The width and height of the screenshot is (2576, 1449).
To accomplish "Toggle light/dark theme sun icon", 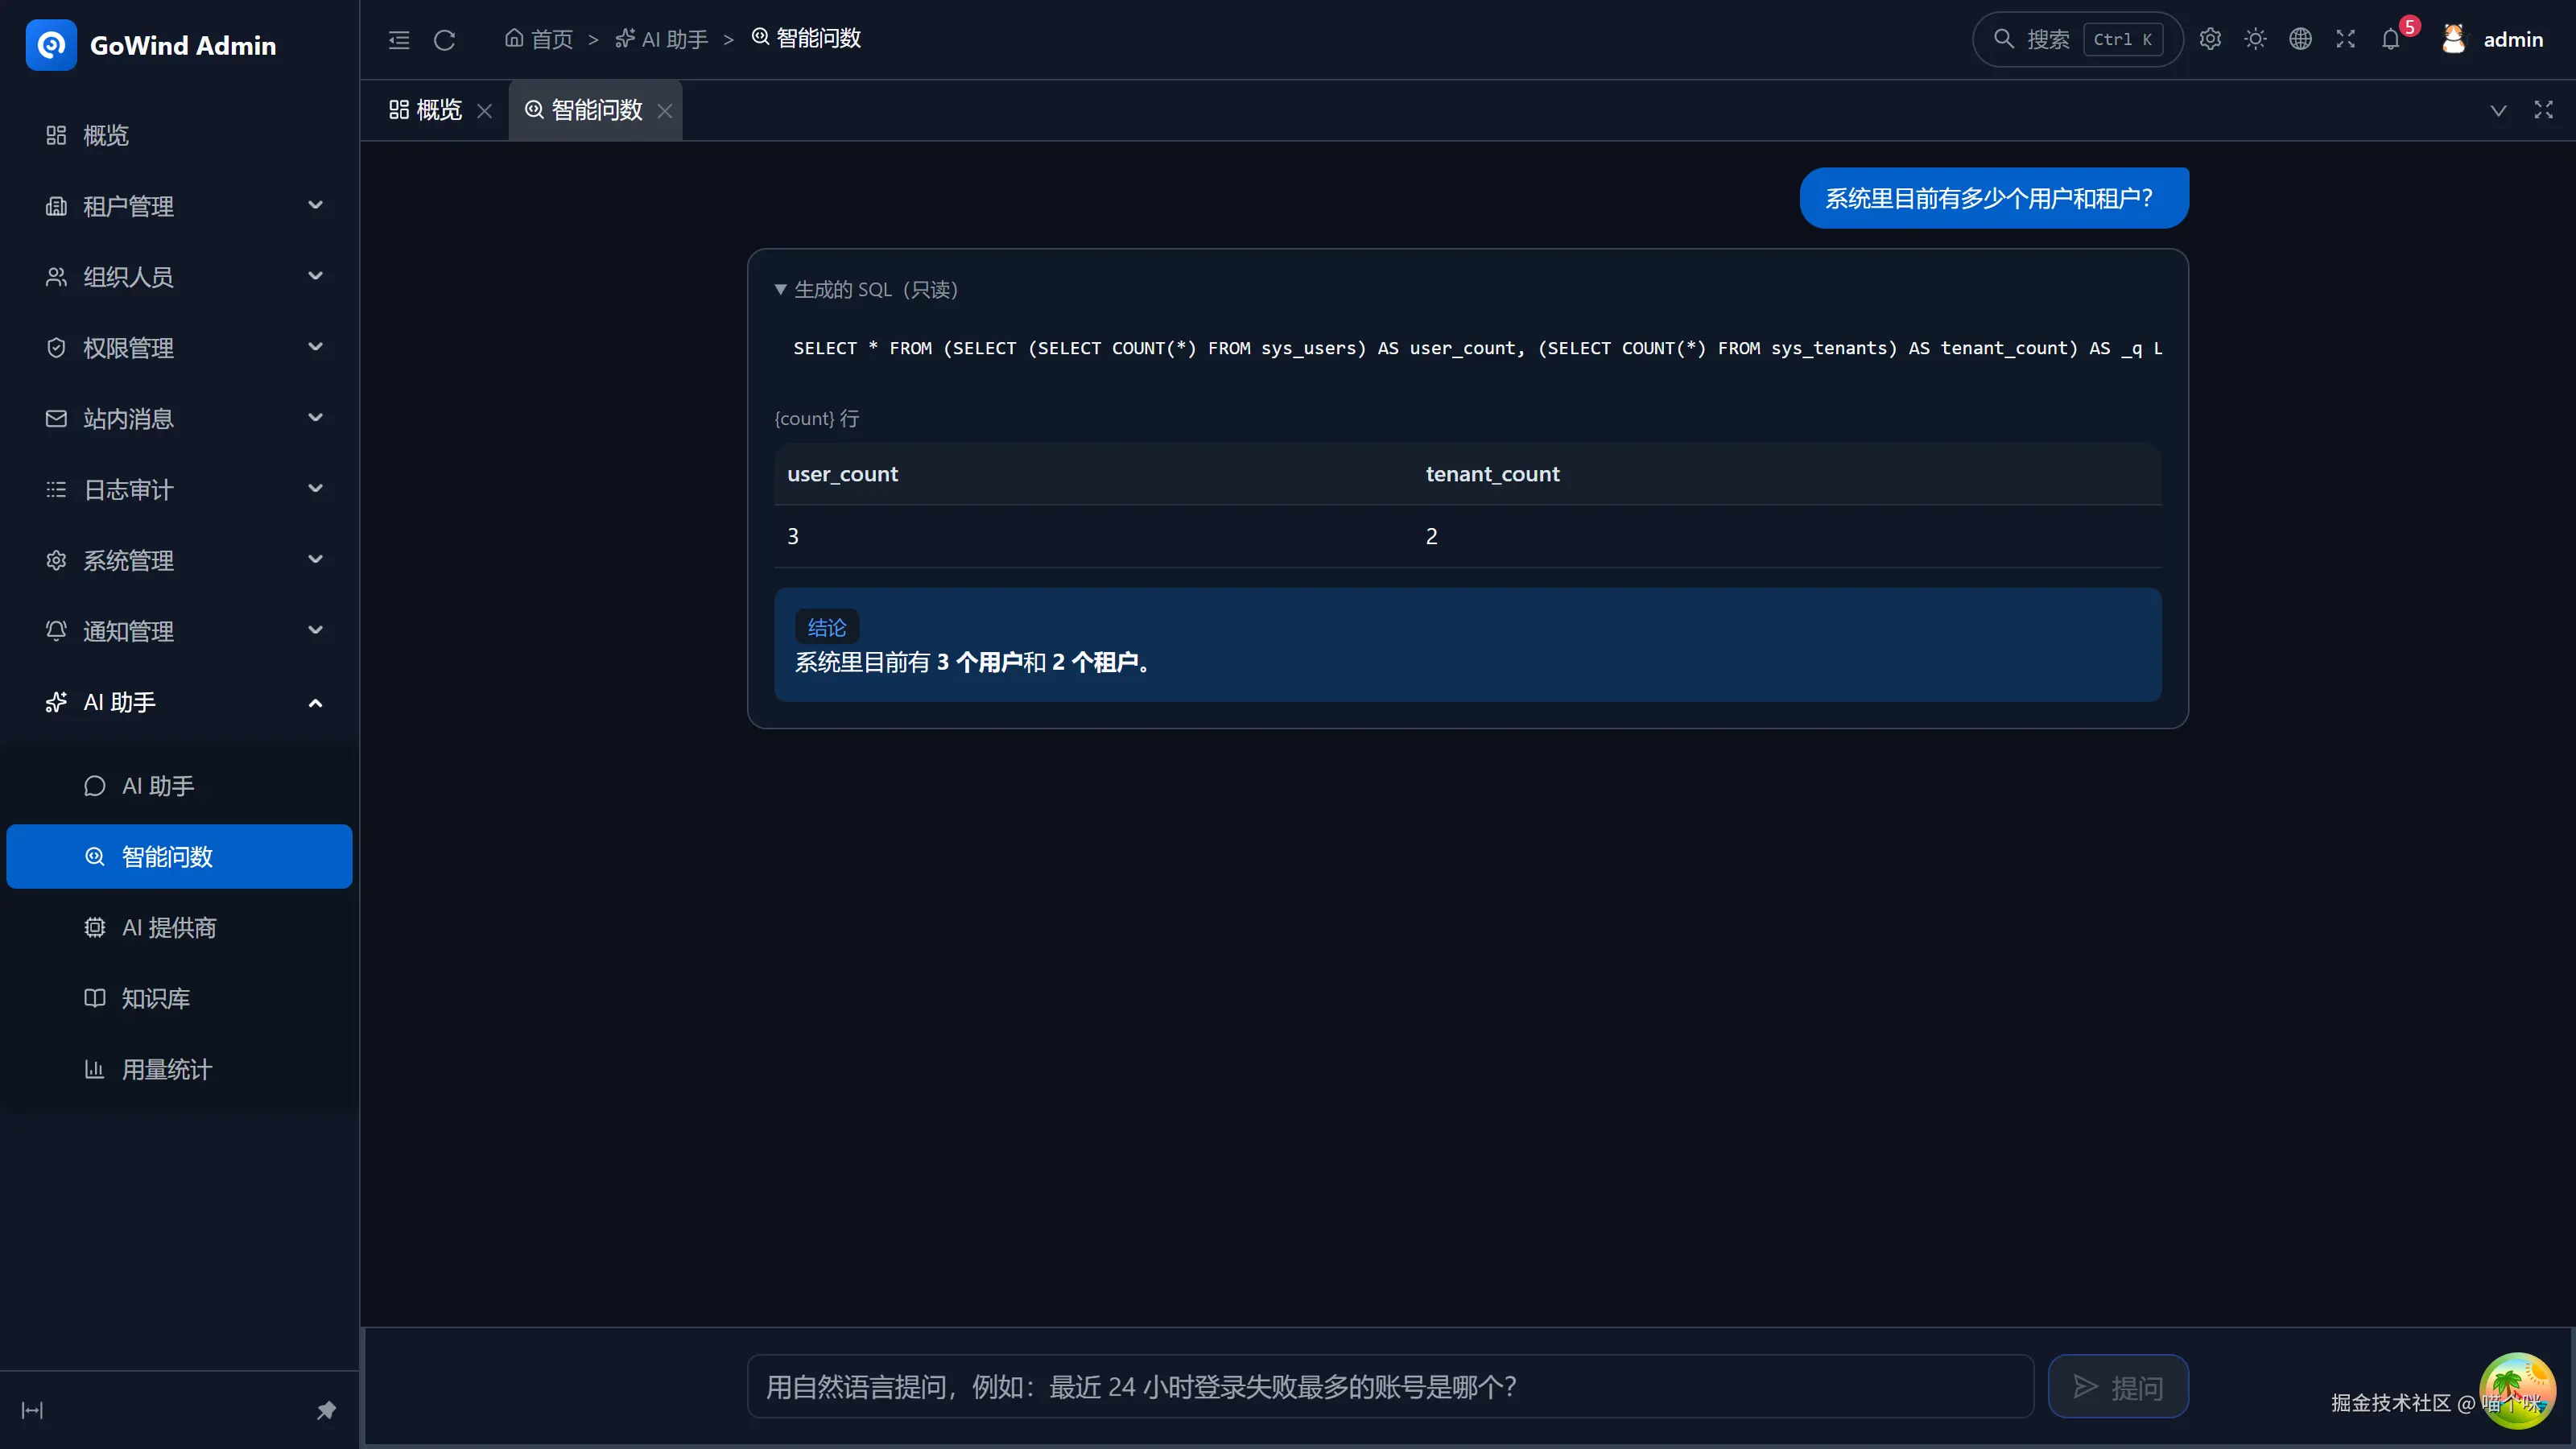I will point(2255,39).
